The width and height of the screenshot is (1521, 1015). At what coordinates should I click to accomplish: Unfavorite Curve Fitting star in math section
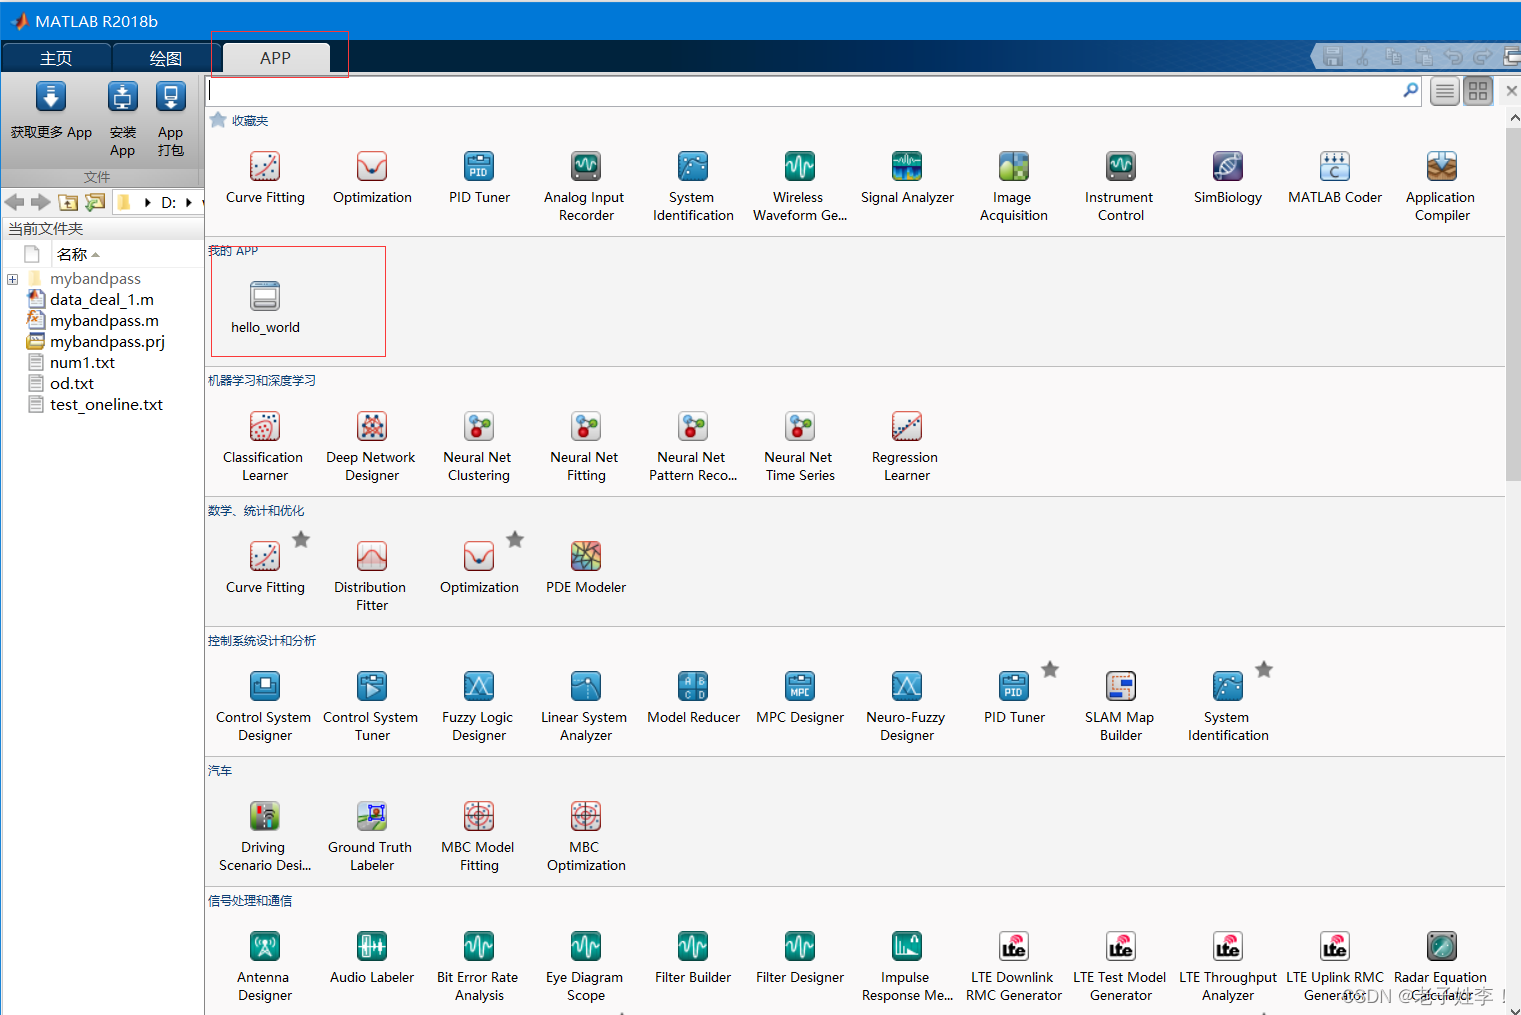tap(301, 540)
